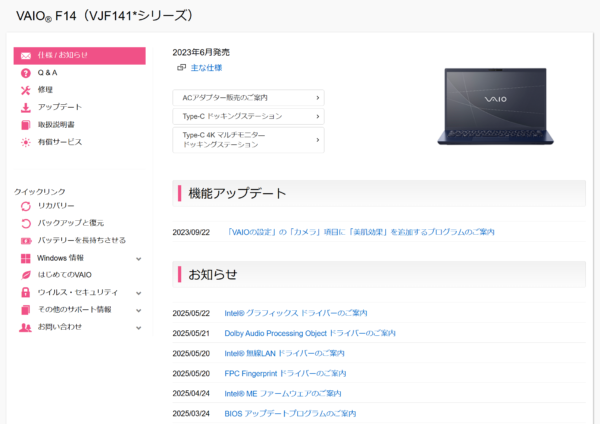The image size is (600, 424).
Task: Click the お問い合わせ people icon
Action: [x=26, y=328]
